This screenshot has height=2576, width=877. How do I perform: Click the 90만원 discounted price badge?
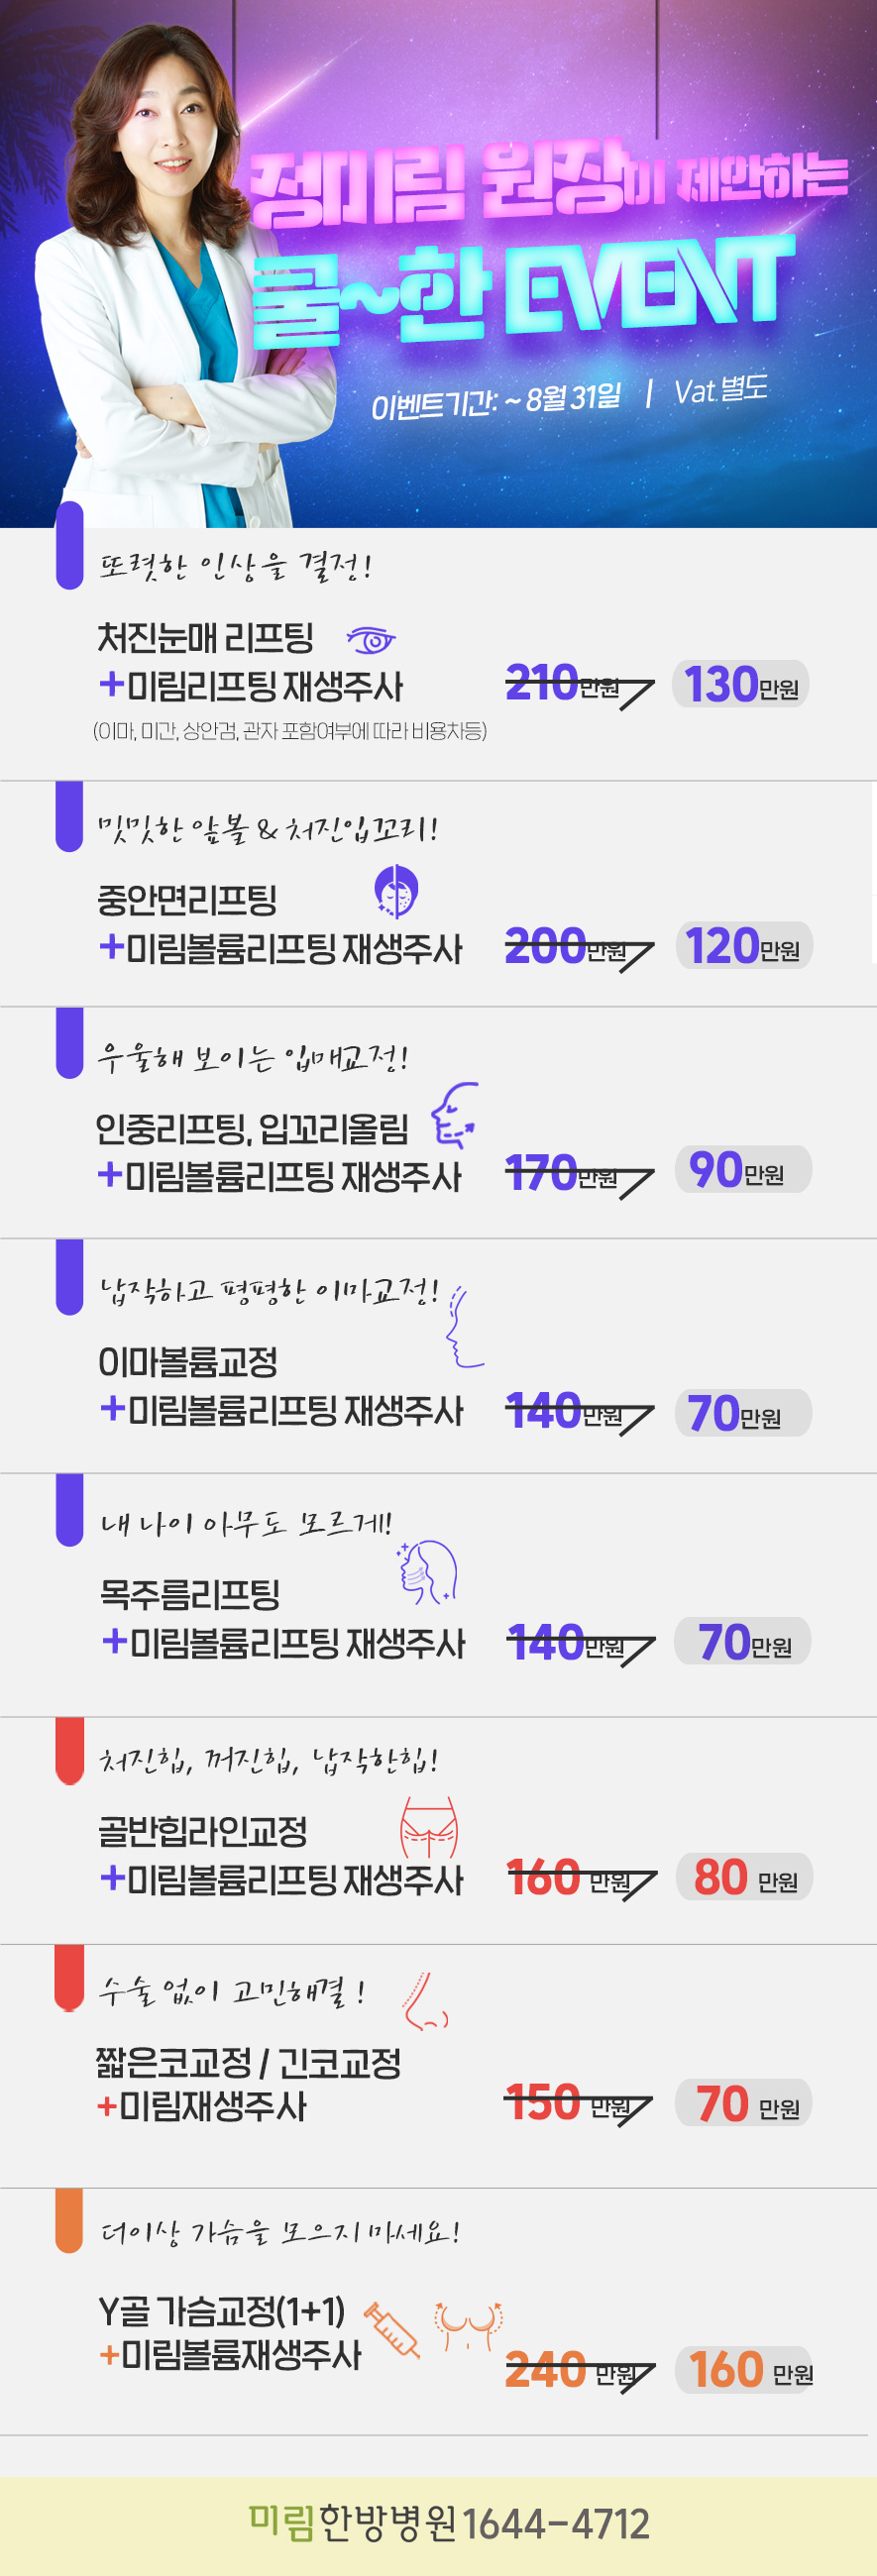click(743, 1170)
